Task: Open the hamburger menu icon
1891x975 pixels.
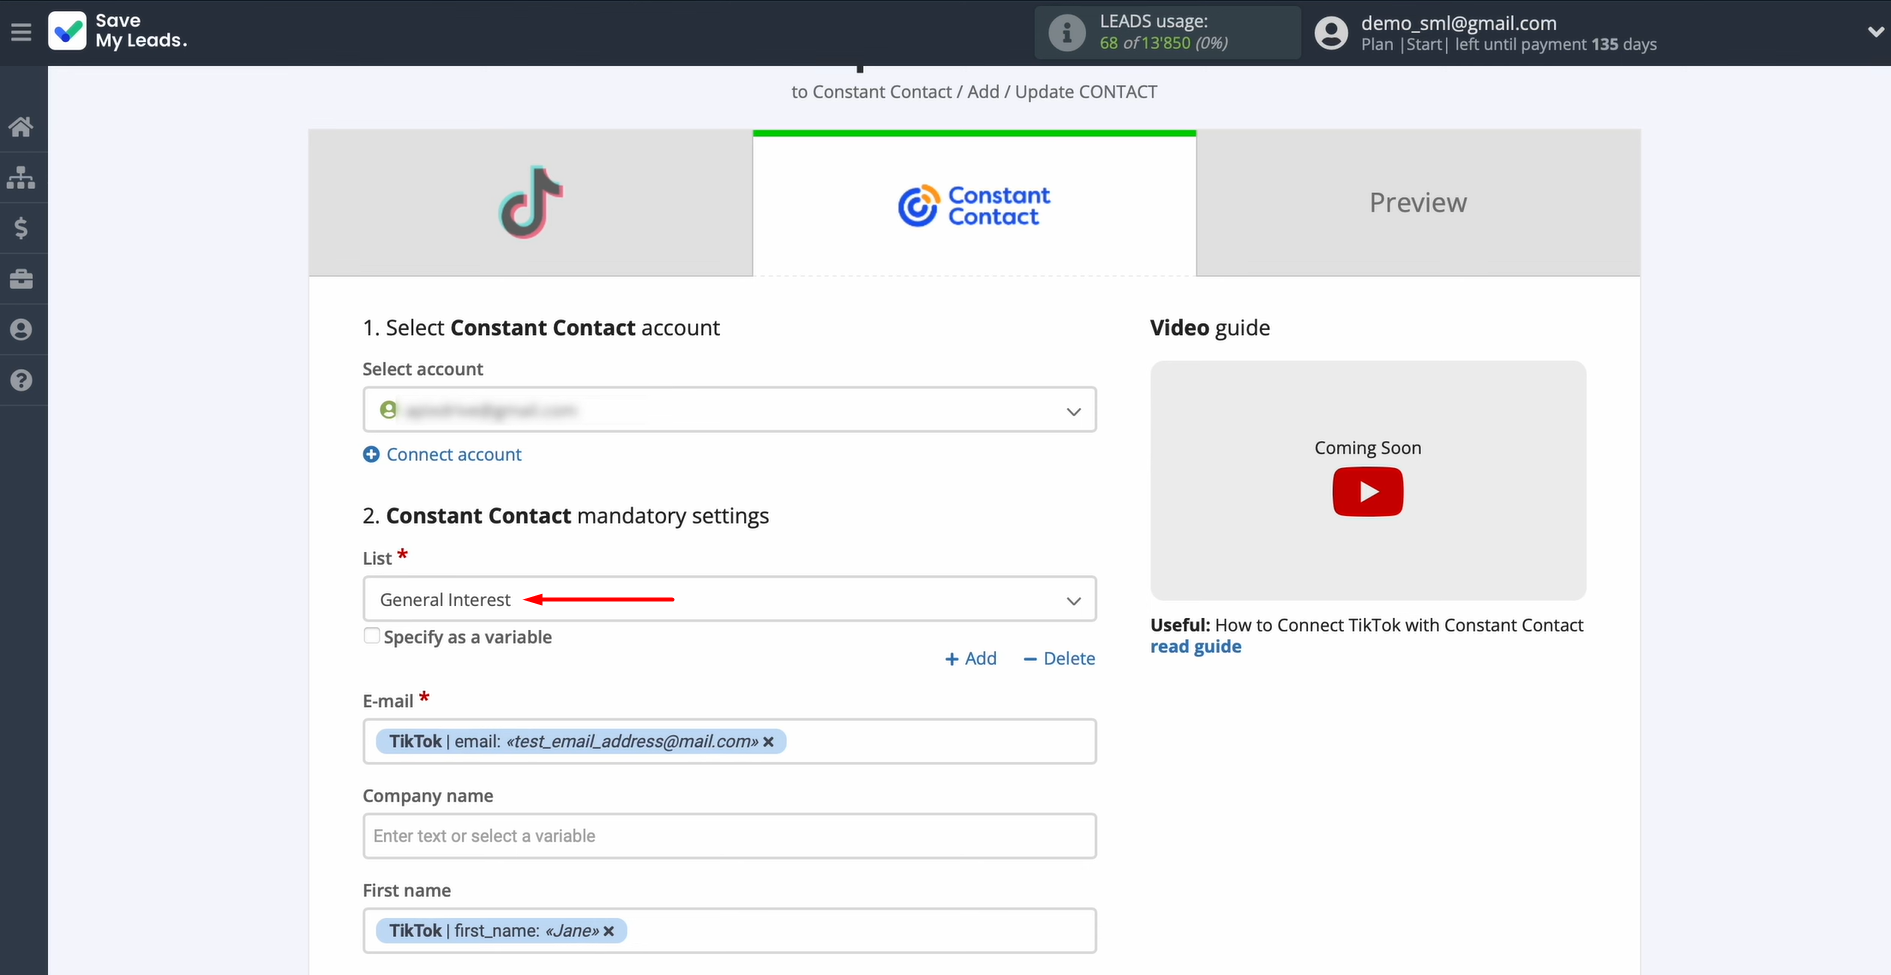Action: [21, 33]
